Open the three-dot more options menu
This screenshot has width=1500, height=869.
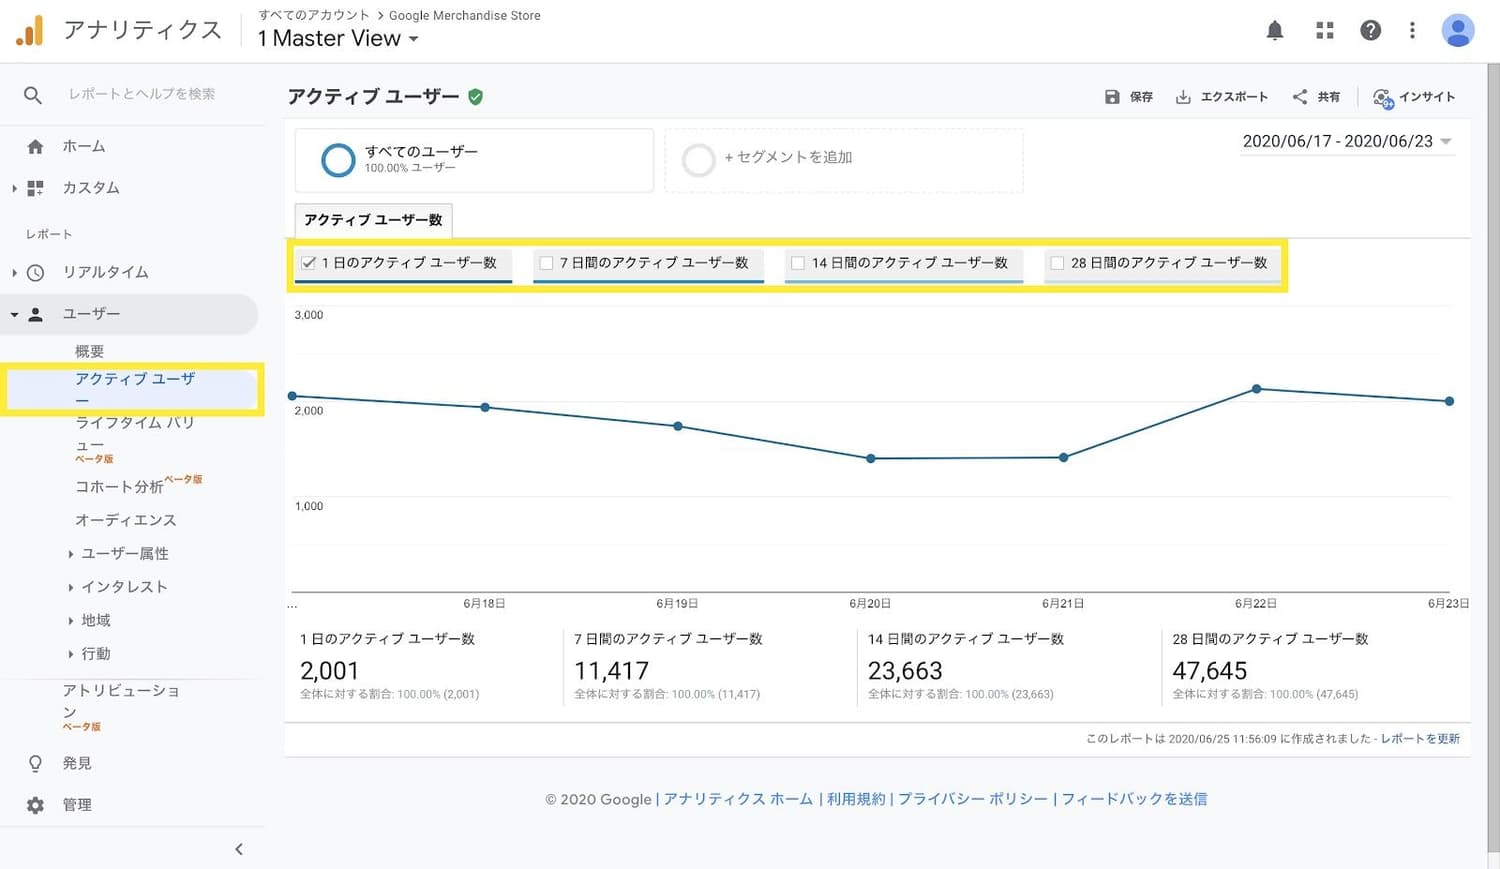pyautogui.click(x=1412, y=31)
